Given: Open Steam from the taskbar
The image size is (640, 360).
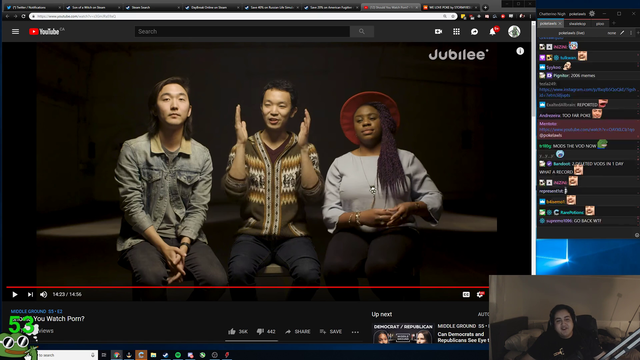Looking at the screenshot, I should (166, 355).
